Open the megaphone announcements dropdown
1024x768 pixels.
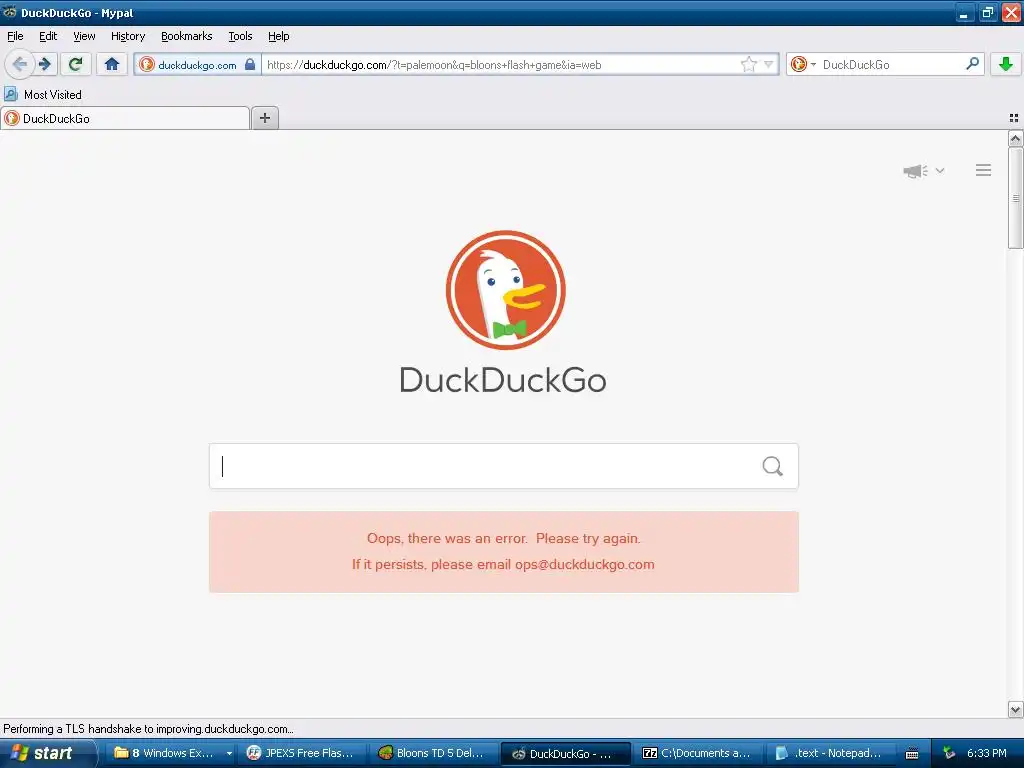pos(923,170)
